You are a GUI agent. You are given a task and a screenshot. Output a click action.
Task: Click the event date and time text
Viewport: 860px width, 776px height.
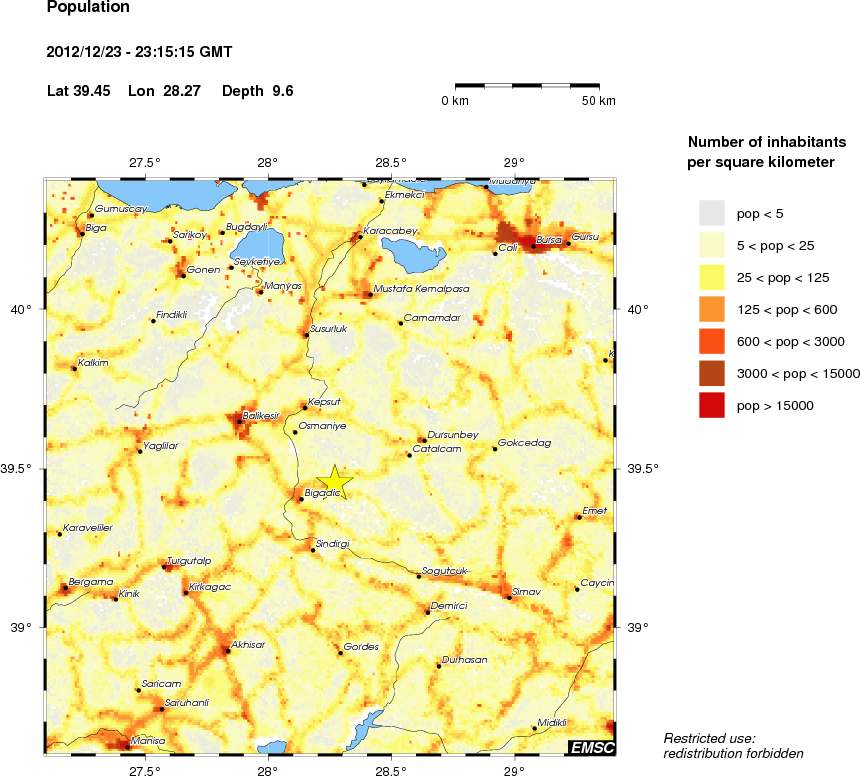pos(140,52)
